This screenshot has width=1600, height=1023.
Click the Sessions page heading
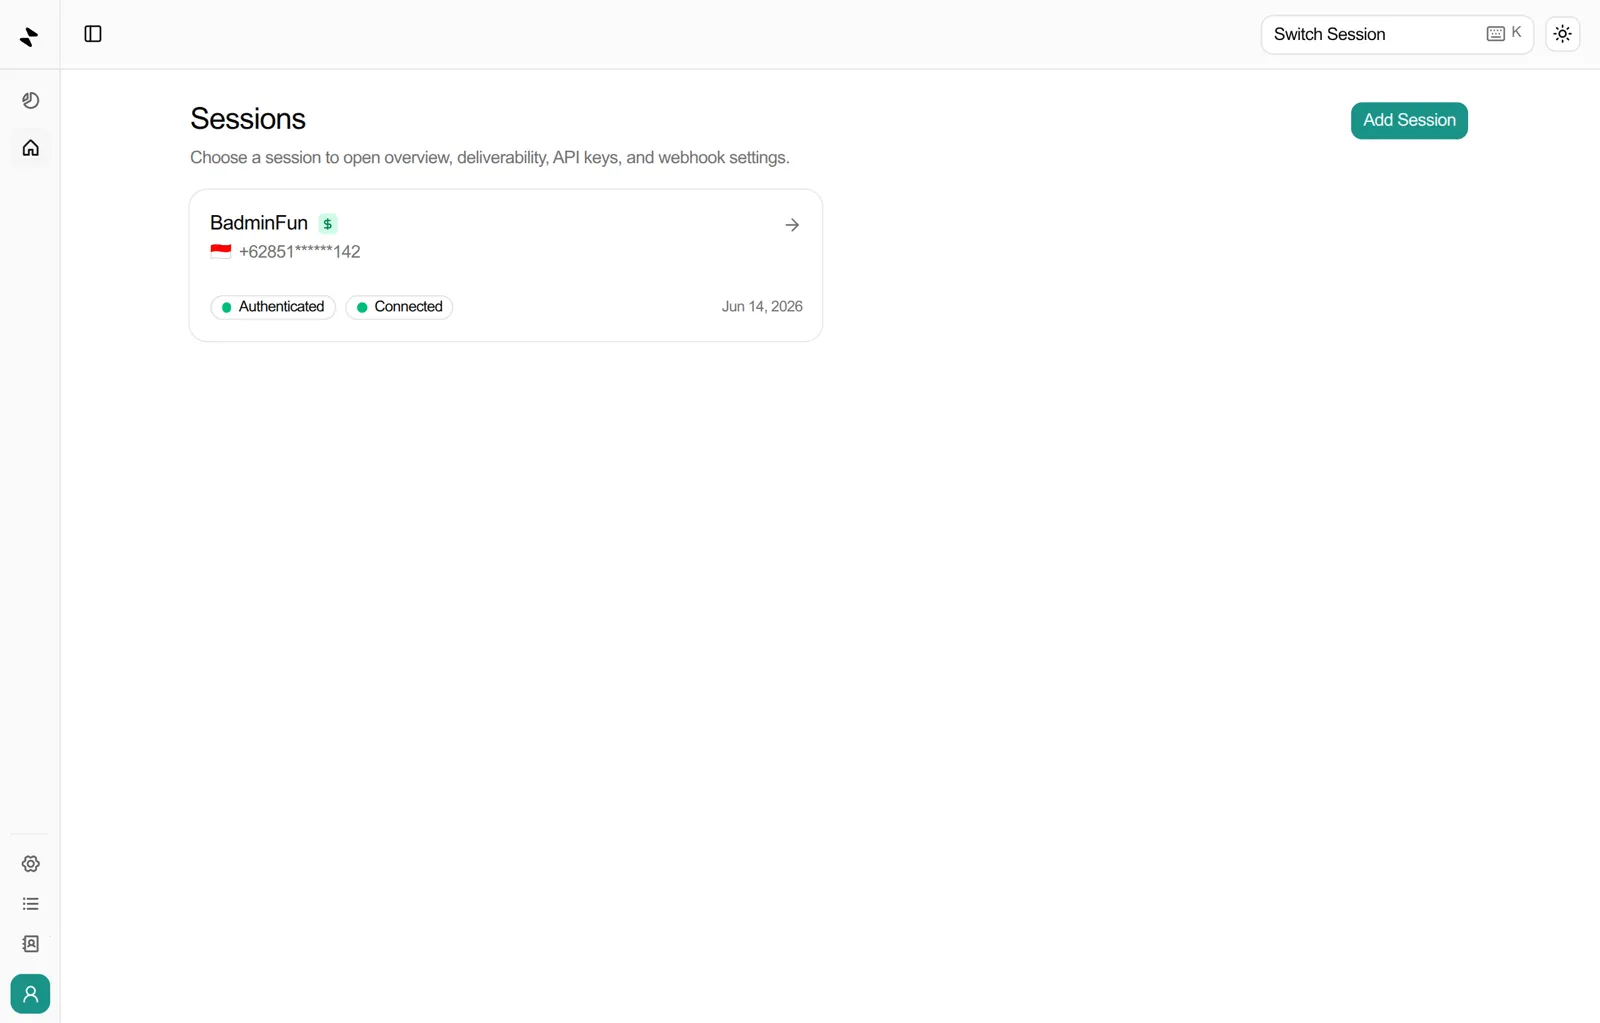(x=248, y=119)
